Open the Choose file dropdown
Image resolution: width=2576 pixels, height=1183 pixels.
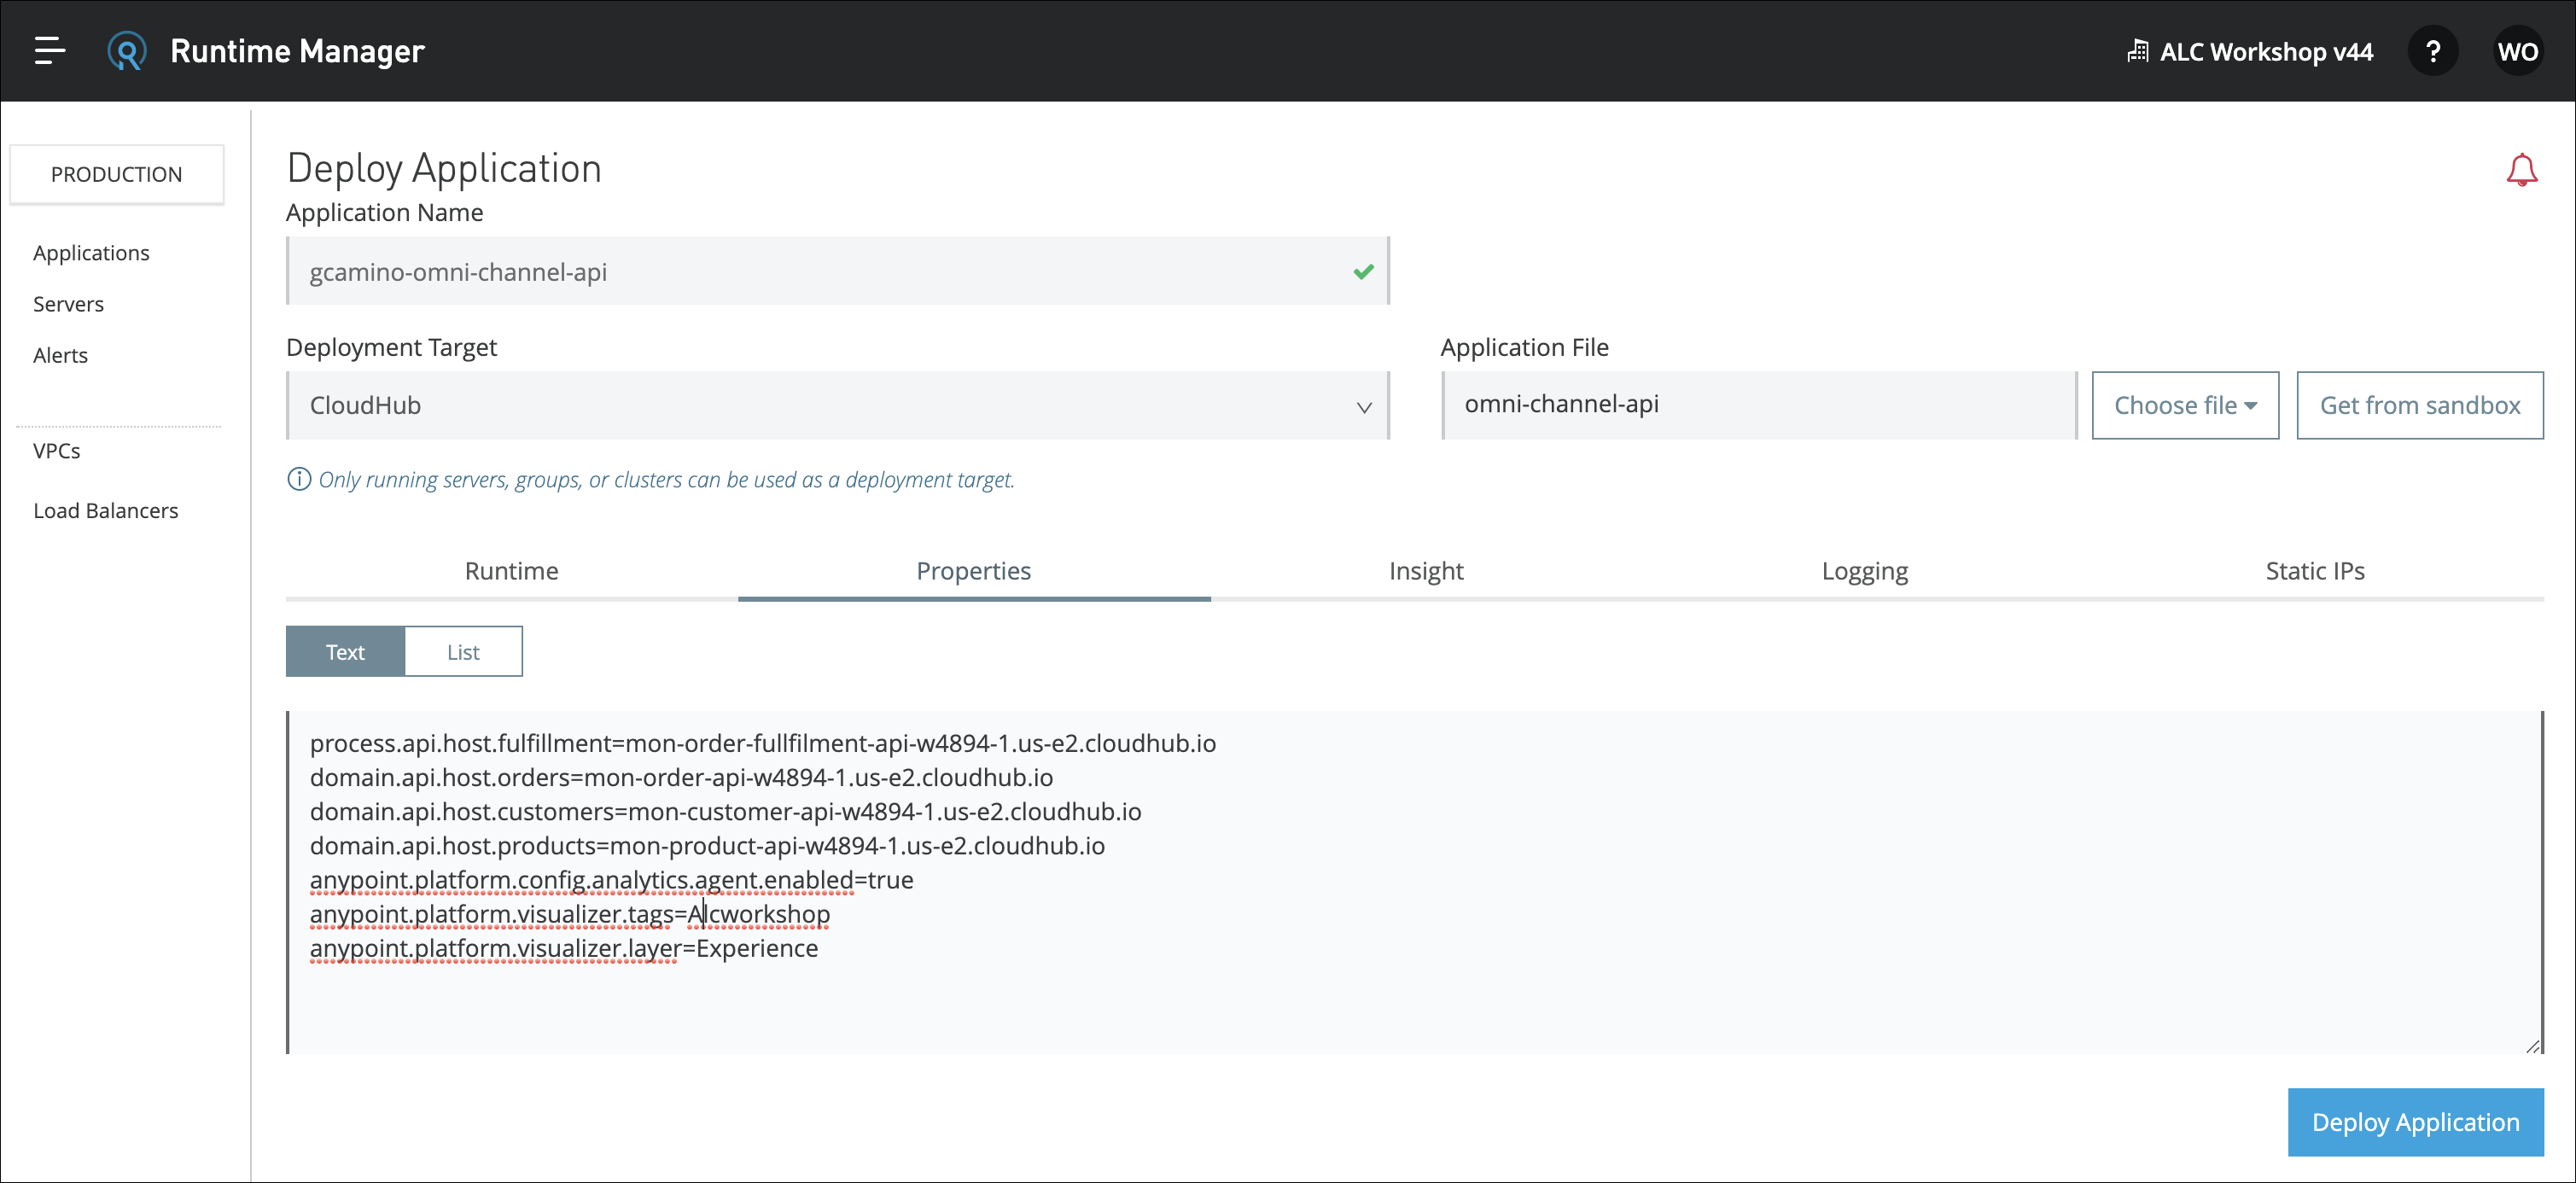coord(2185,405)
